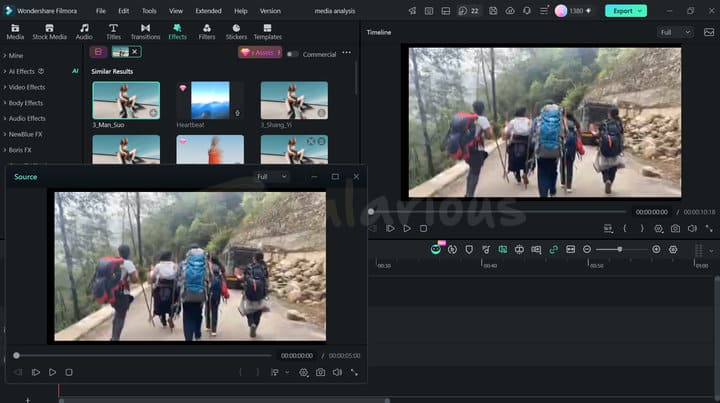Viewport: 720px width, 403px height.
Task: Open the Source quality Full dropdown
Action: tap(271, 177)
